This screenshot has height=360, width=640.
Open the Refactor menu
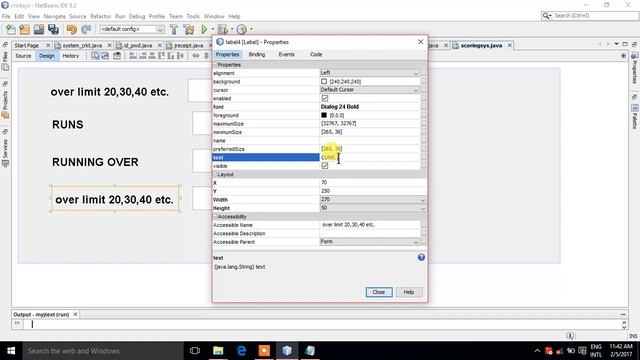click(100, 16)
